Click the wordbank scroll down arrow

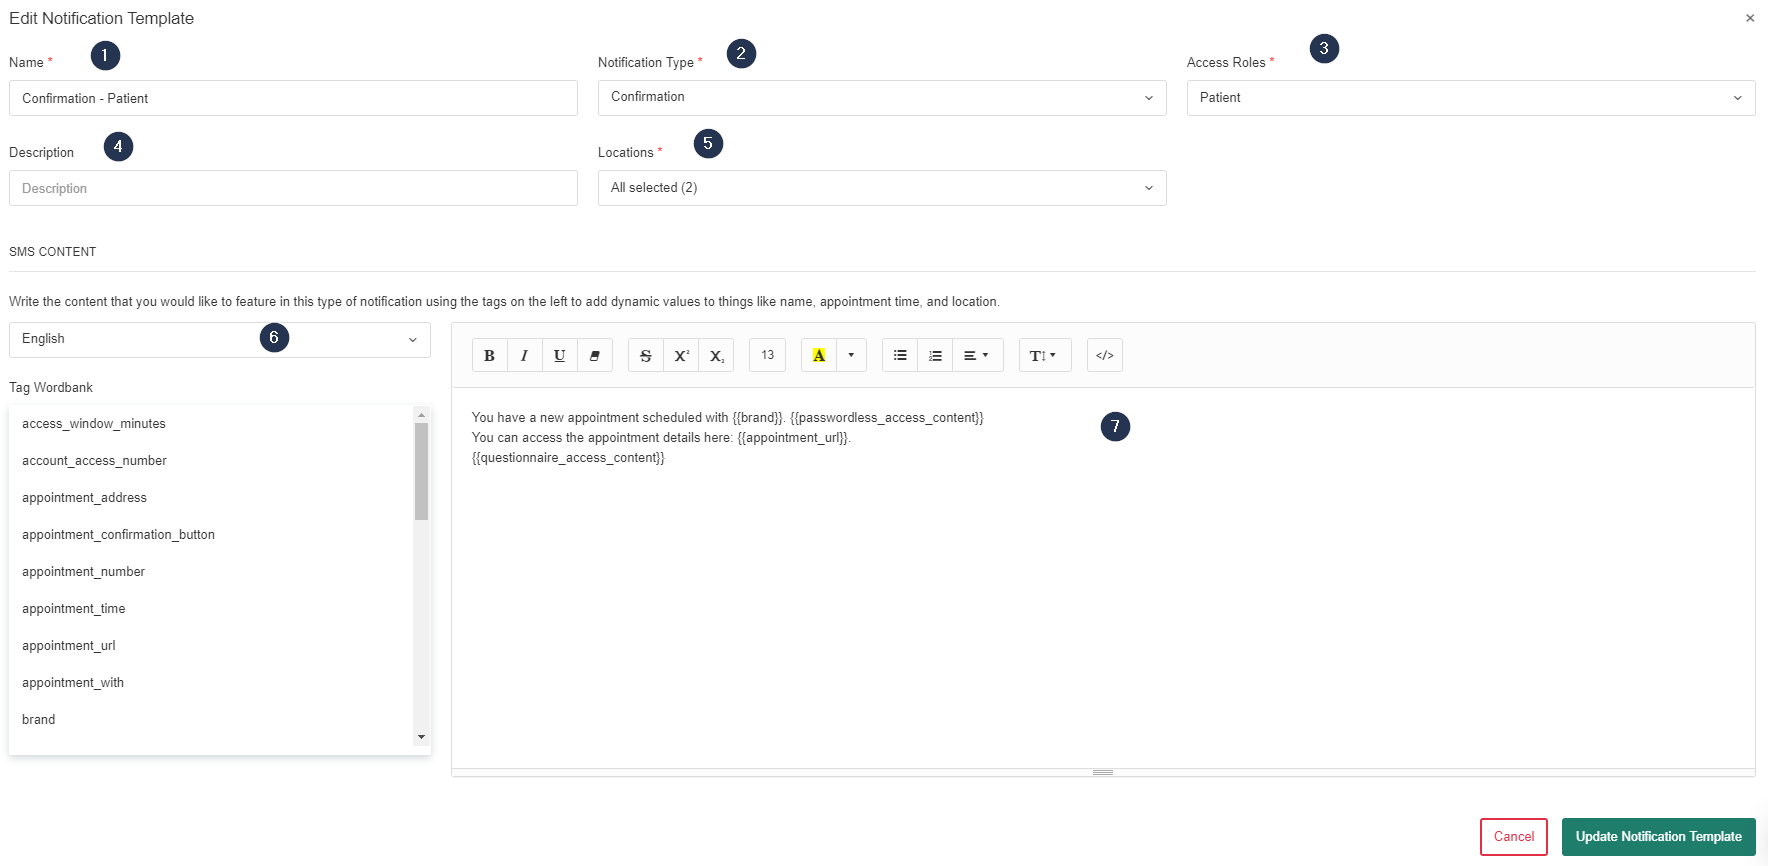(x=421, y=737)
